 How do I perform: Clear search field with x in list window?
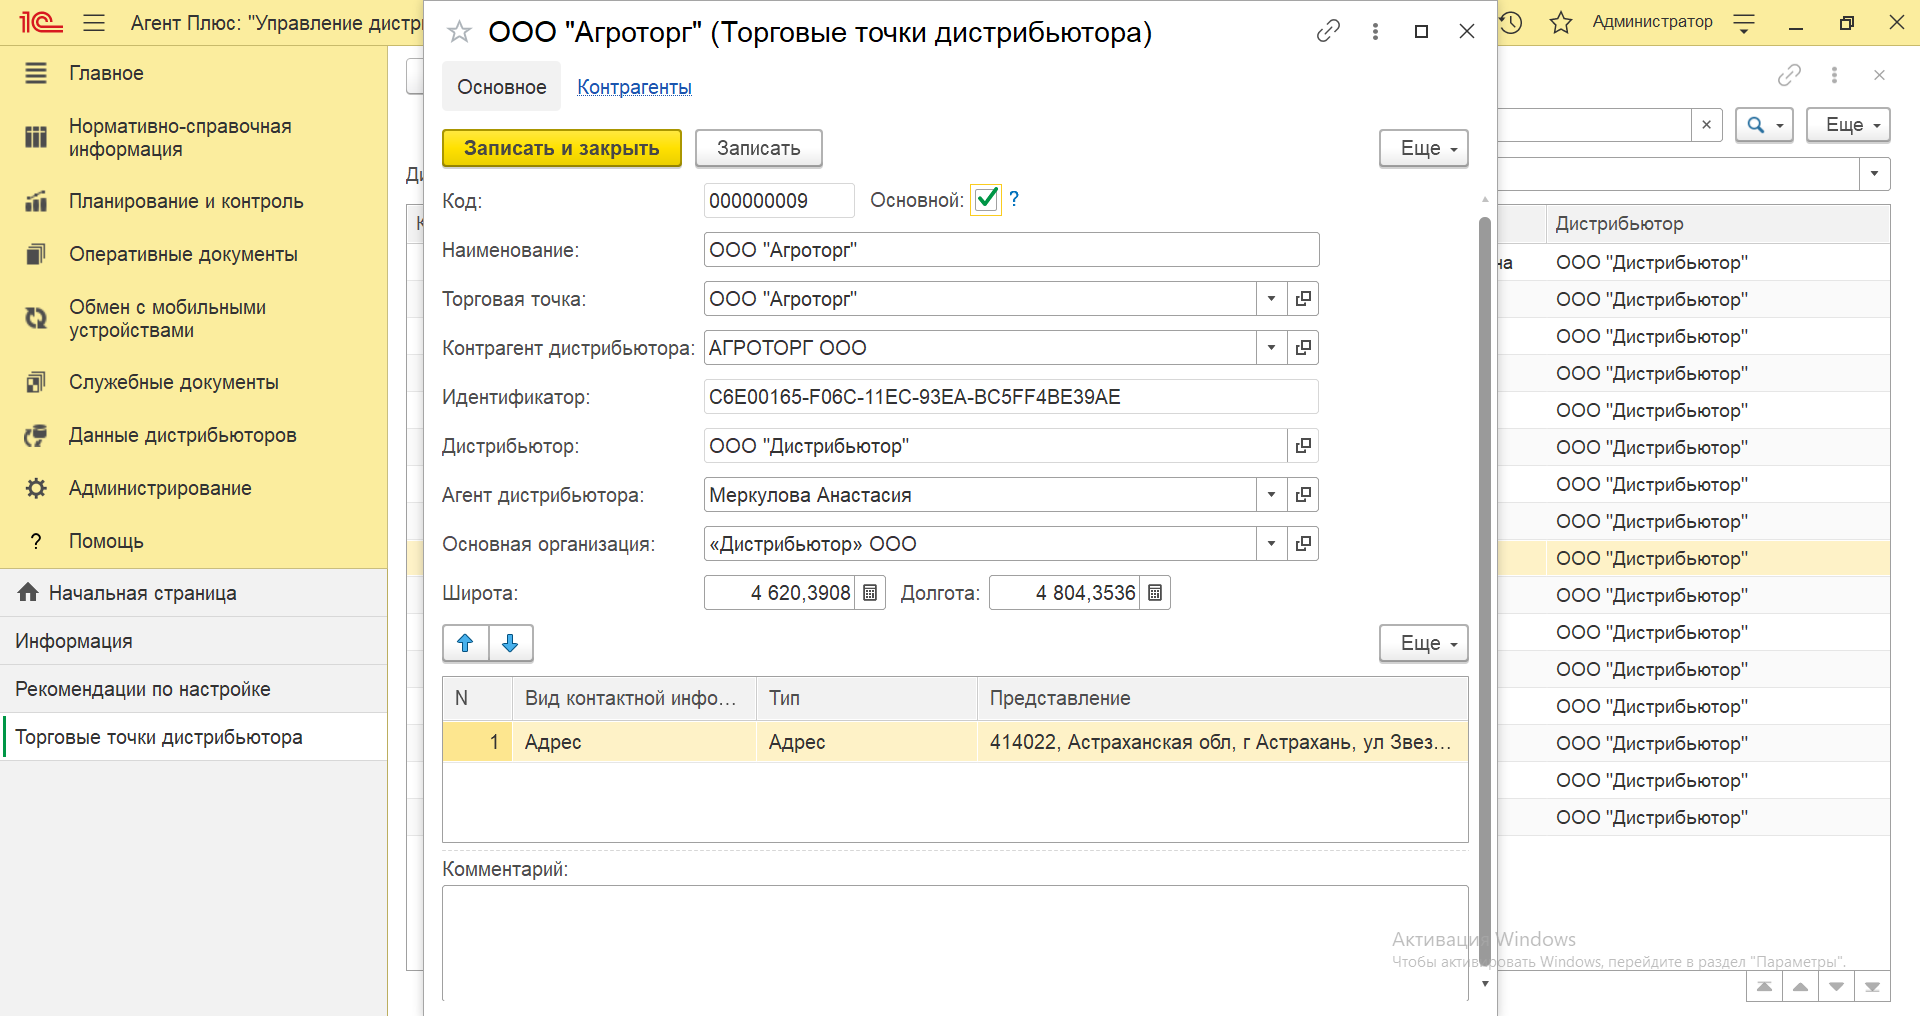coord(1706,125)
